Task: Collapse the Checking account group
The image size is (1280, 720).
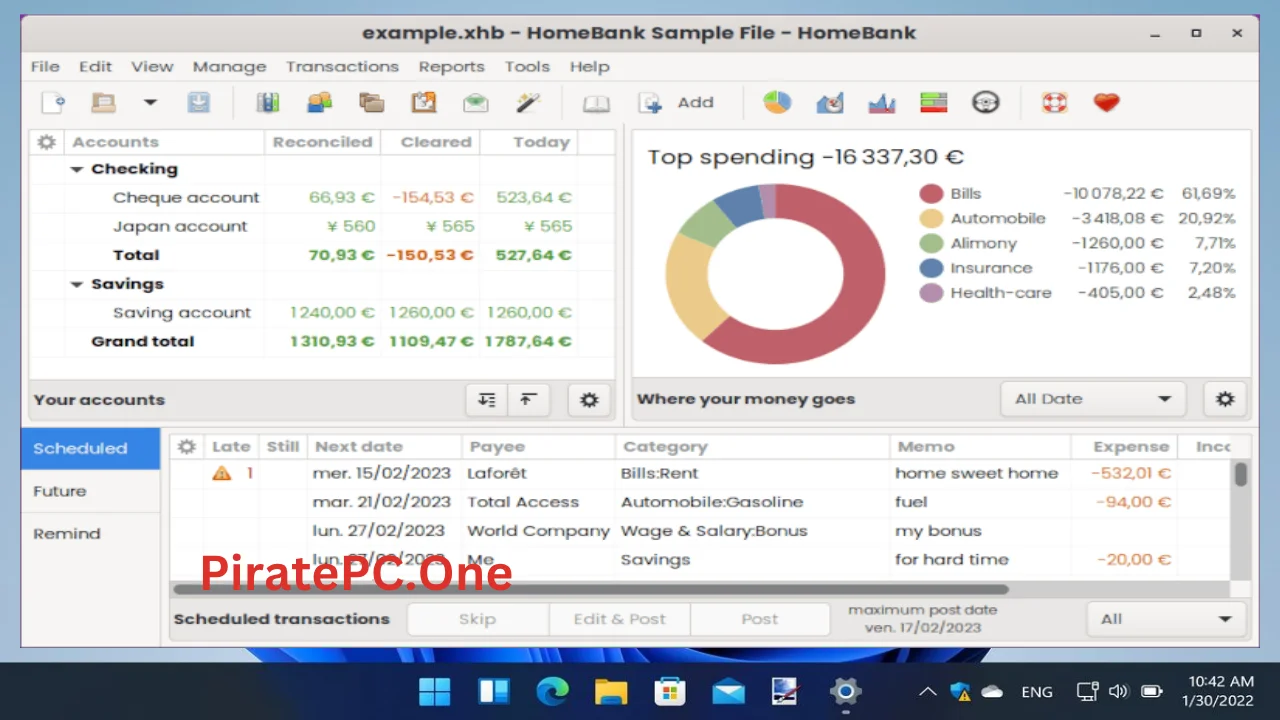Action: [77, 170]
